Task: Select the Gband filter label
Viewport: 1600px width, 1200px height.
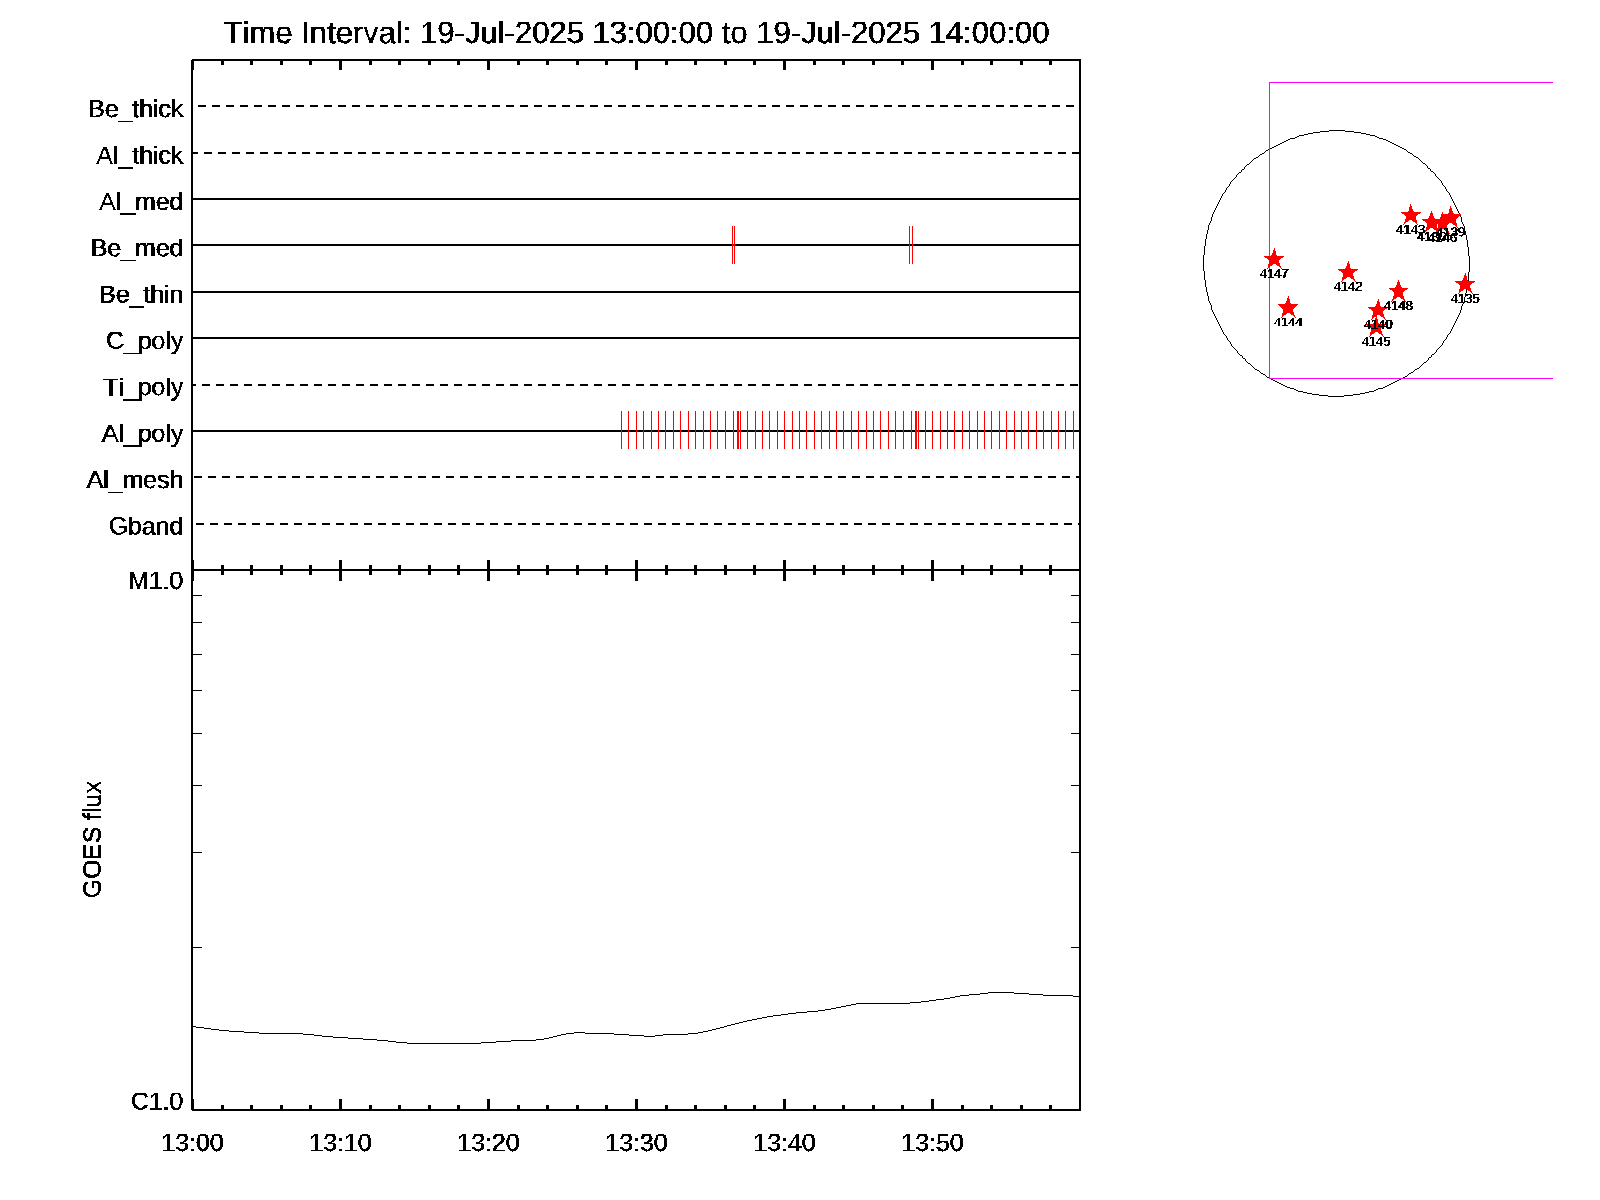Action: [146, 527]
